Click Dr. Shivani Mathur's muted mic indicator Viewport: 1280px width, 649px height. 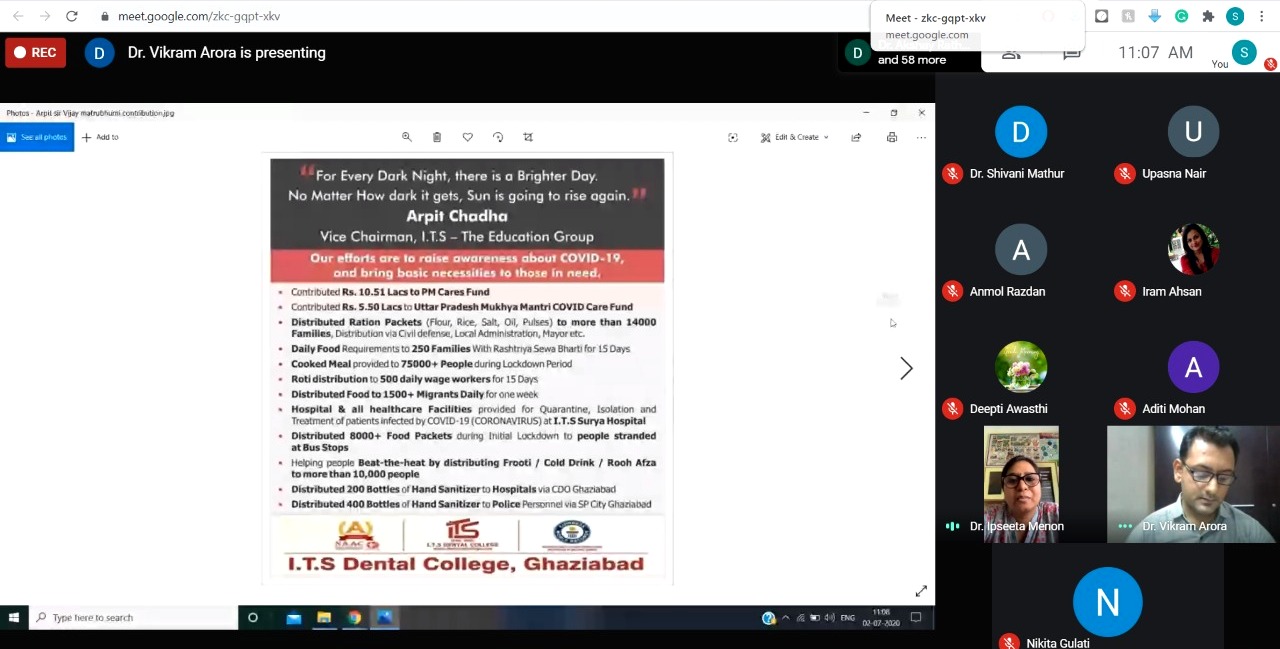point(952,174)
